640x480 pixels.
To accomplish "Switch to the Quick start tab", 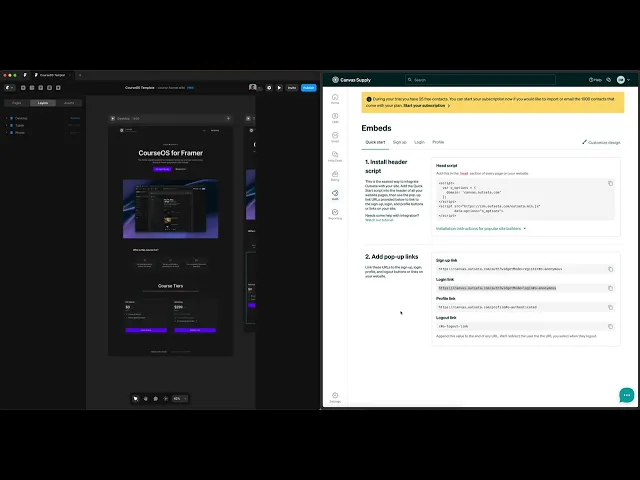I will click(375, 142).
